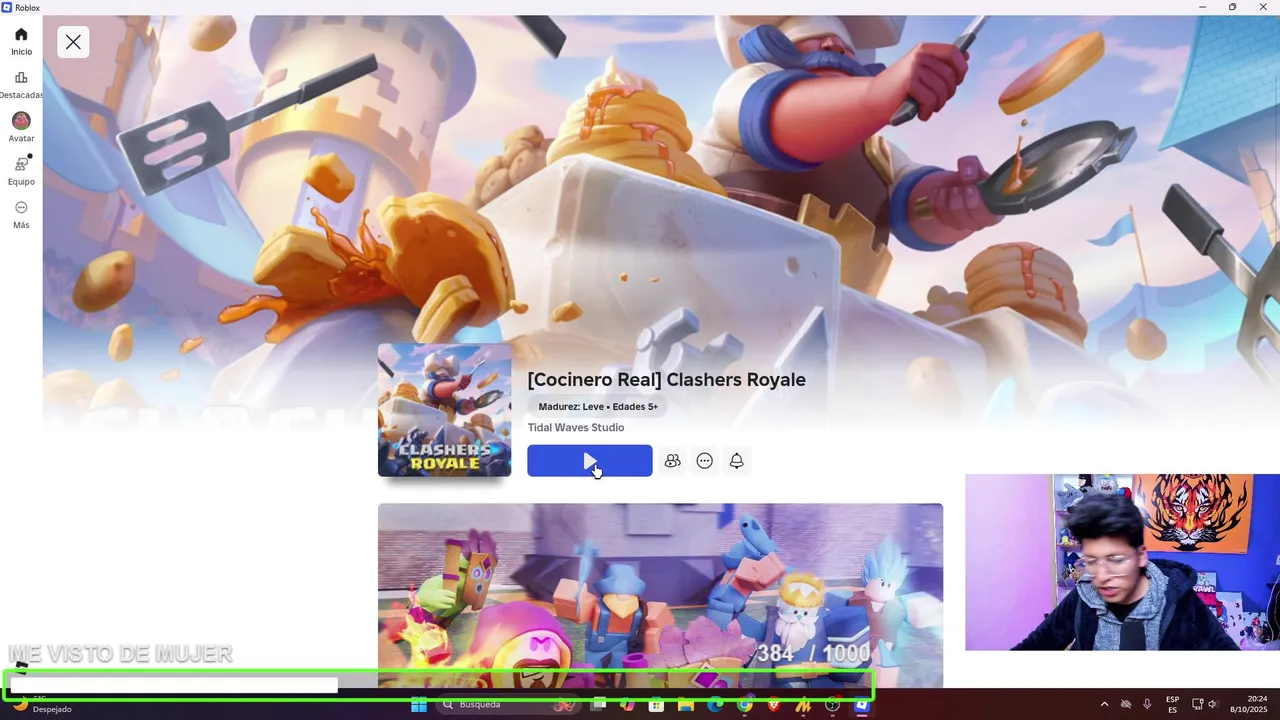This screenshot has height=720, width=1280.
Task: Select the Madurez: Leve • Edades 5+ label
Action: [598, 407]
